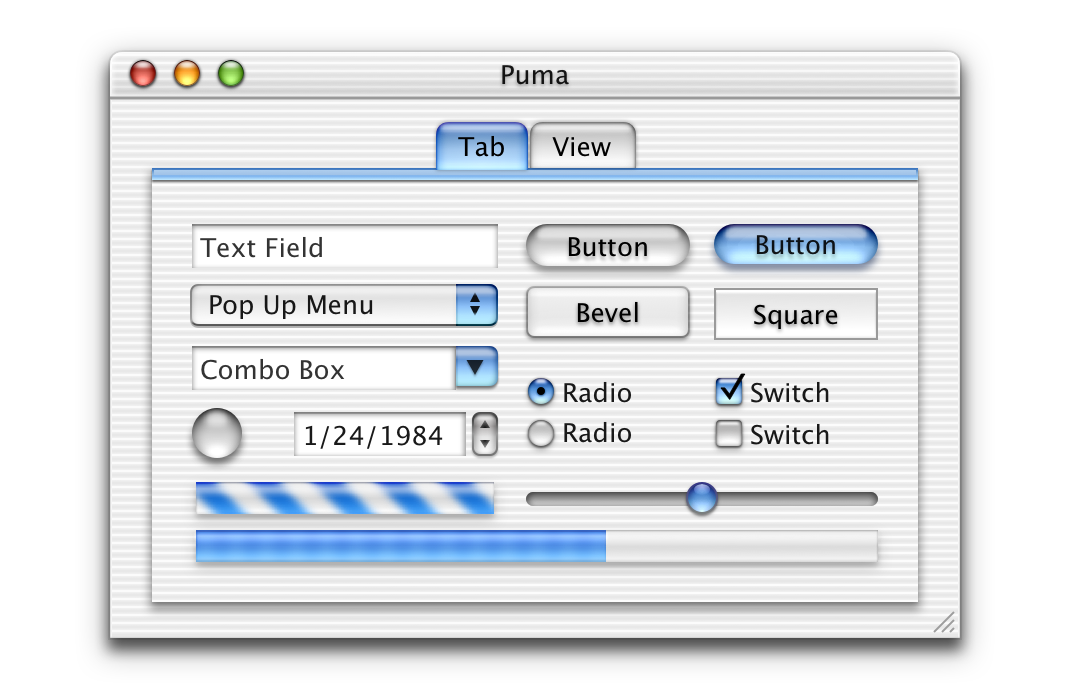
Task: Click the solid blue determinate progress bar
Action: click(536, 546)
